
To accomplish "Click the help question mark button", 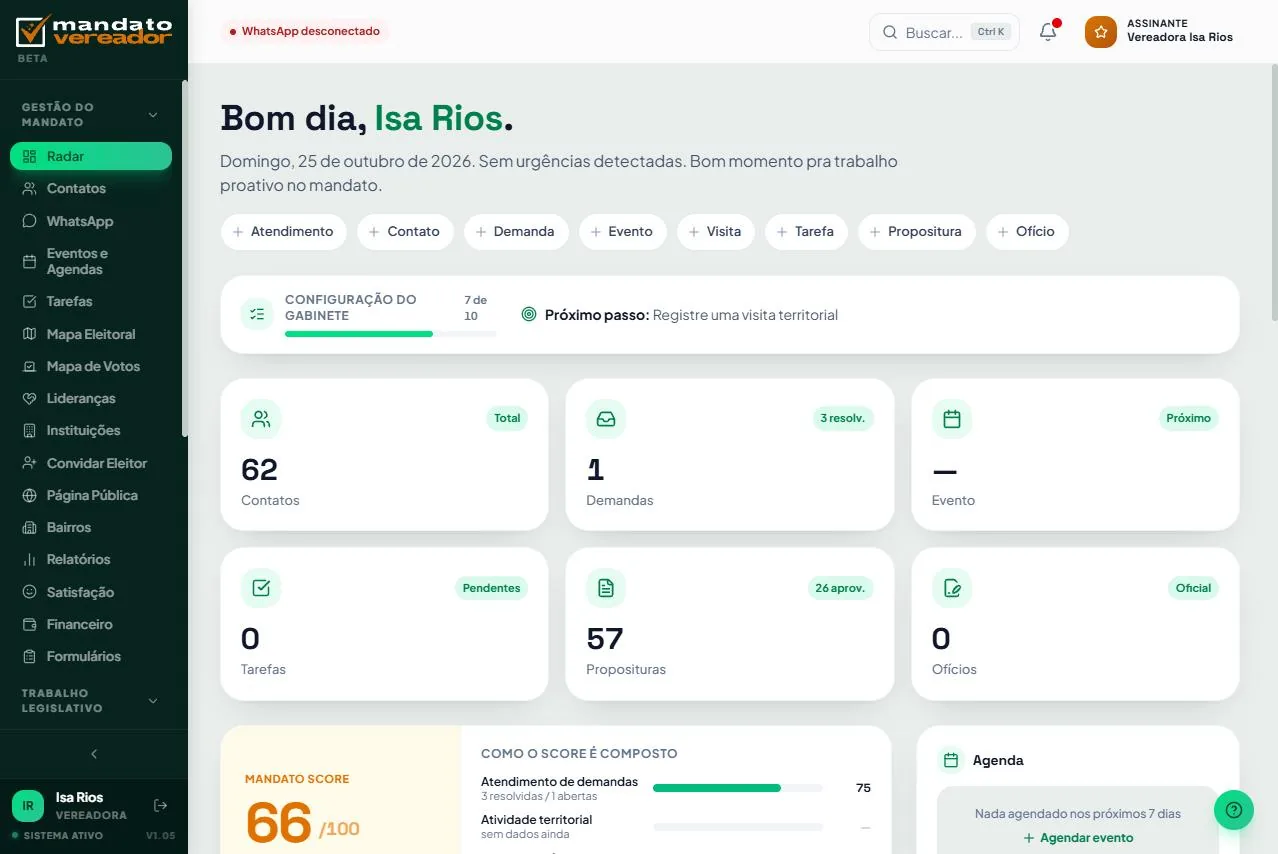I will pyautogui.click(x=1234, y=810).
